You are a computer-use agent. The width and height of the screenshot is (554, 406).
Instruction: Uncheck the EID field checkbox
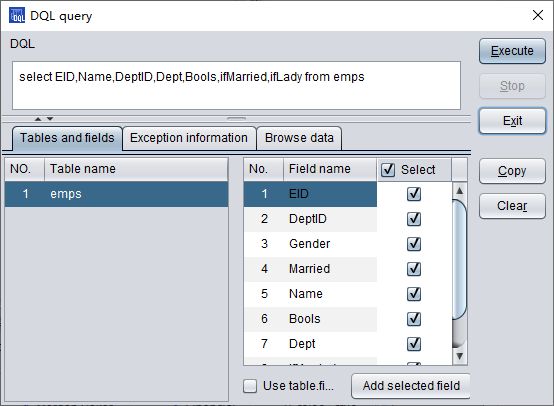[414, 194]
